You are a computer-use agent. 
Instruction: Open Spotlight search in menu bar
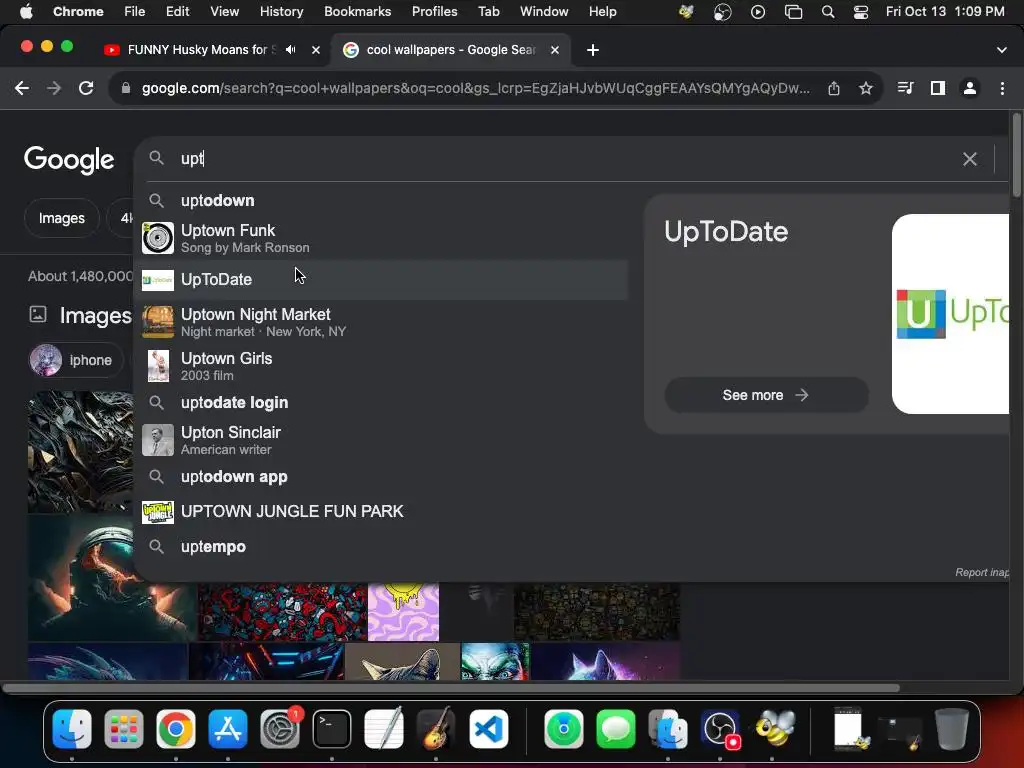[827, 12]
